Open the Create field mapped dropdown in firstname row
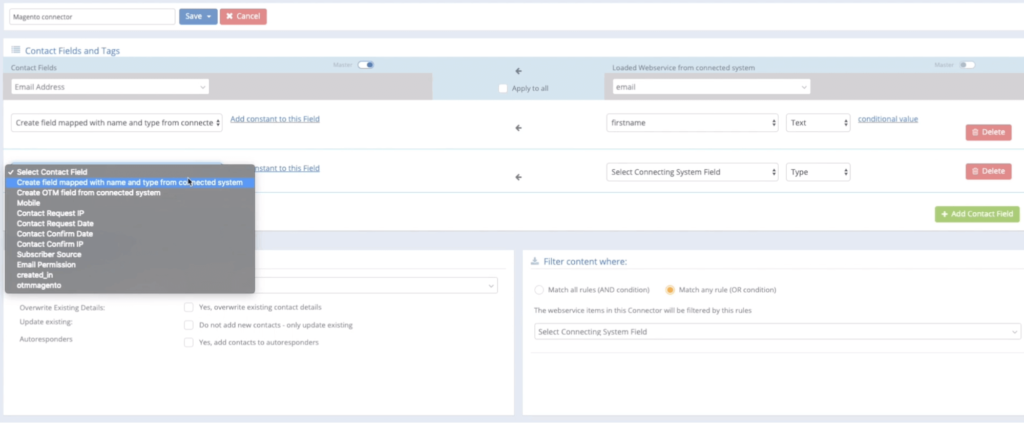 coord(117,123)
